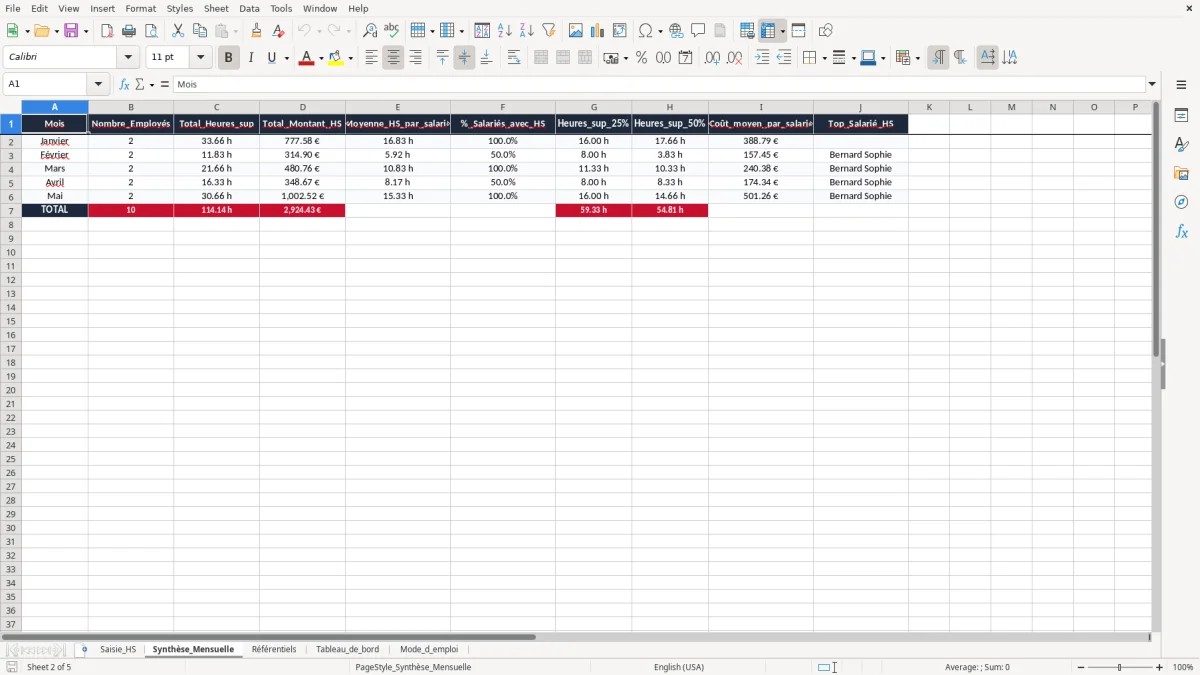The image size is (1200, 675).
Task: Open the Format menu
Action: [141, 8]
